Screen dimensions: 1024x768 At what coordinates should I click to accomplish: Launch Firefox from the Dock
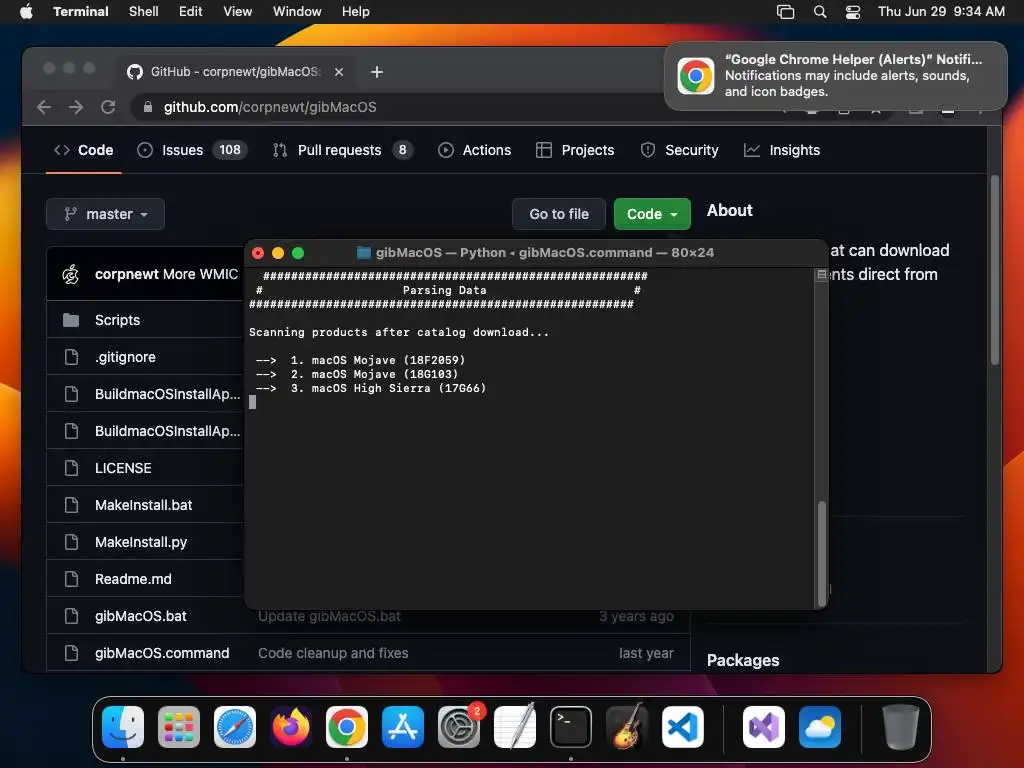pyautogui.click(x=291, y=727)
